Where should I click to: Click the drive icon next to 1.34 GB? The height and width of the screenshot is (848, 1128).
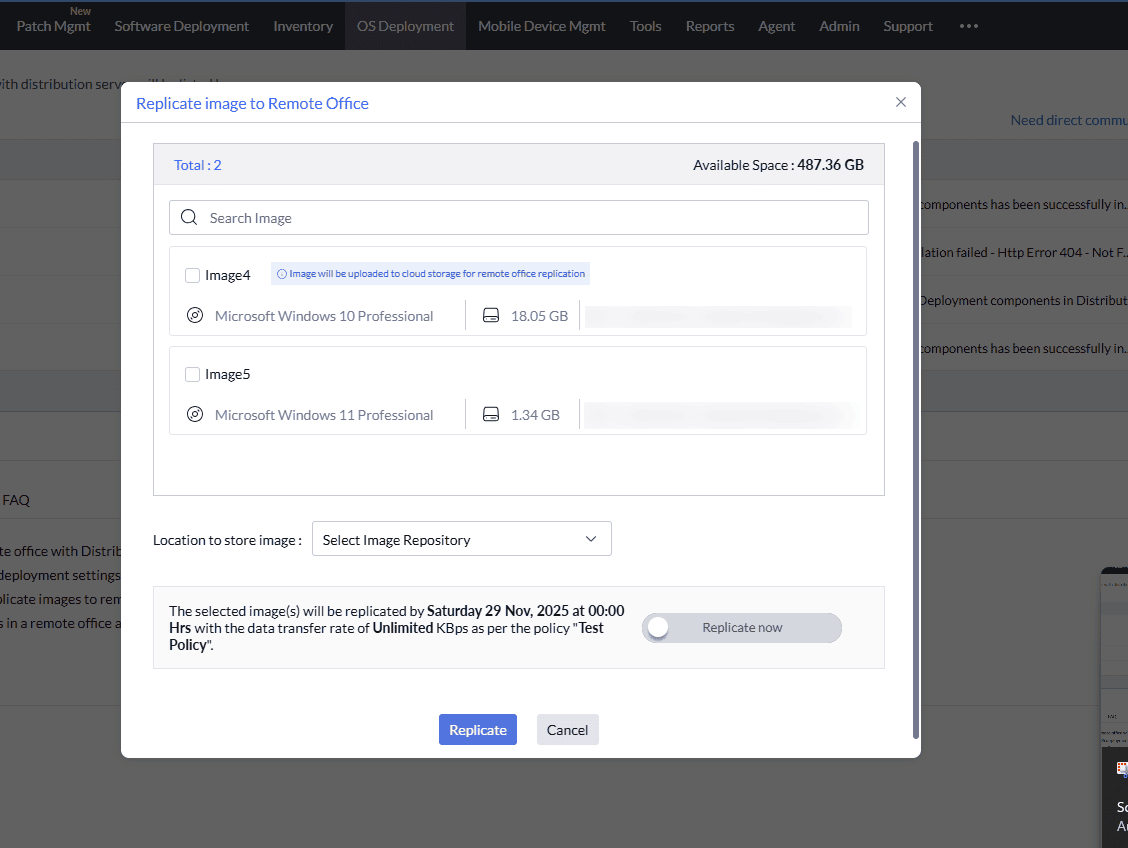pos(491,415)
